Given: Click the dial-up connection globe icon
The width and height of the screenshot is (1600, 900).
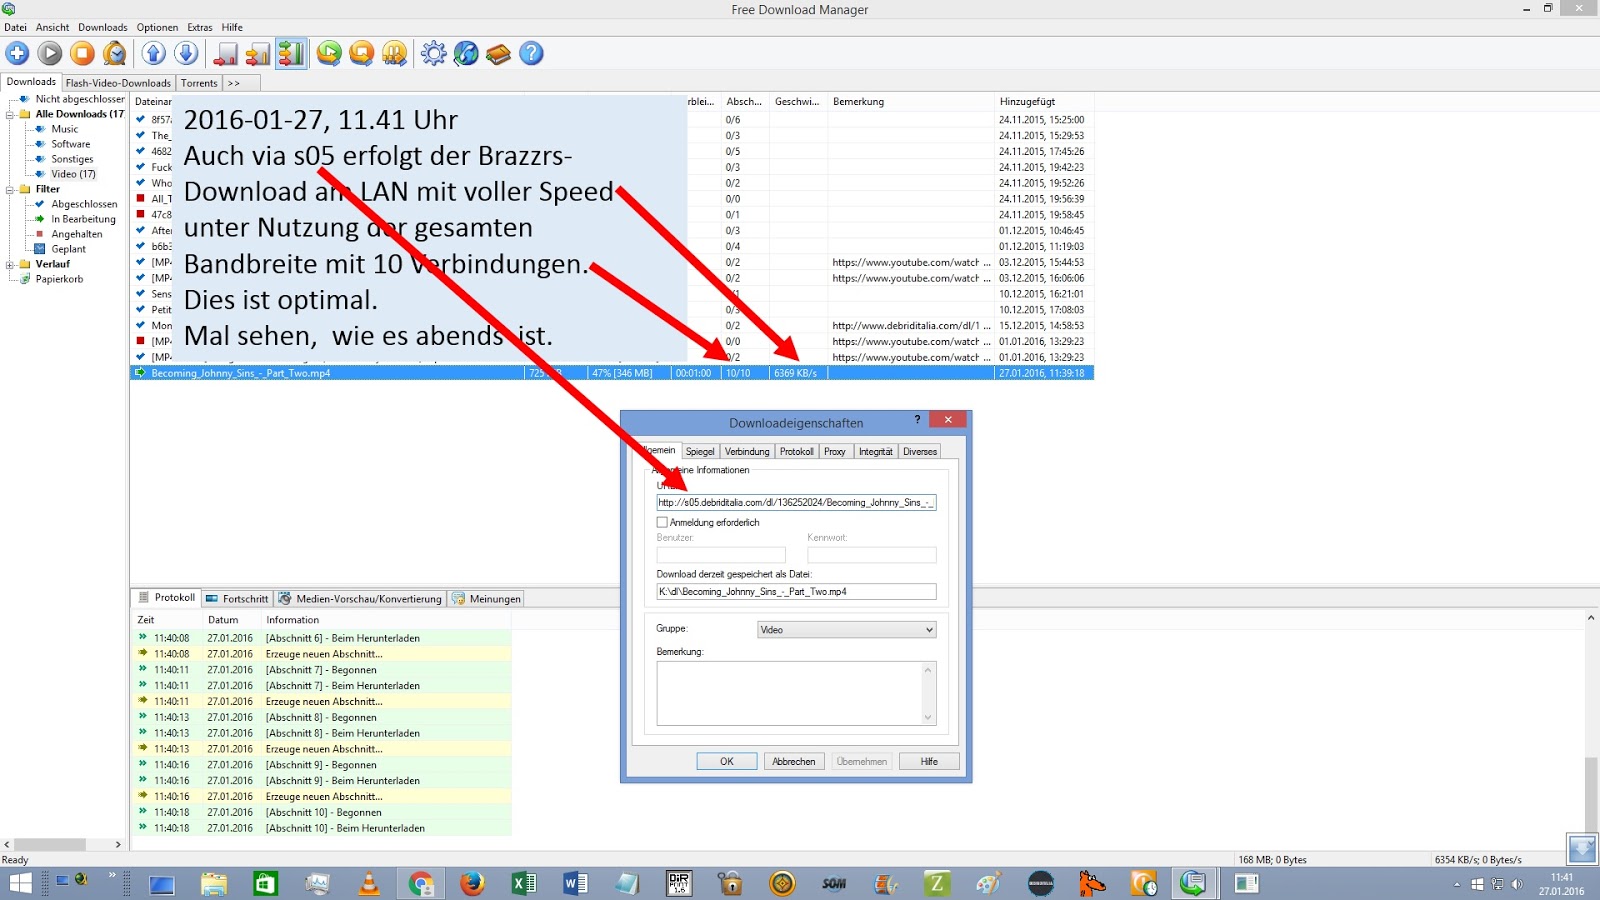Looking at the screenshot, I should point(466,54).
